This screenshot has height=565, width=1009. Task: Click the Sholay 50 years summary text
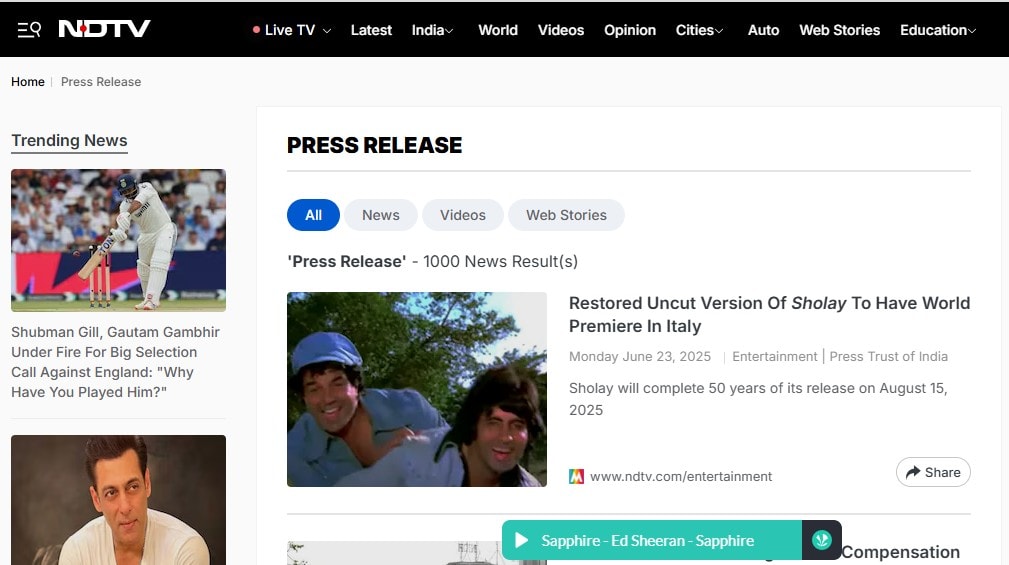tap(758, 399)
